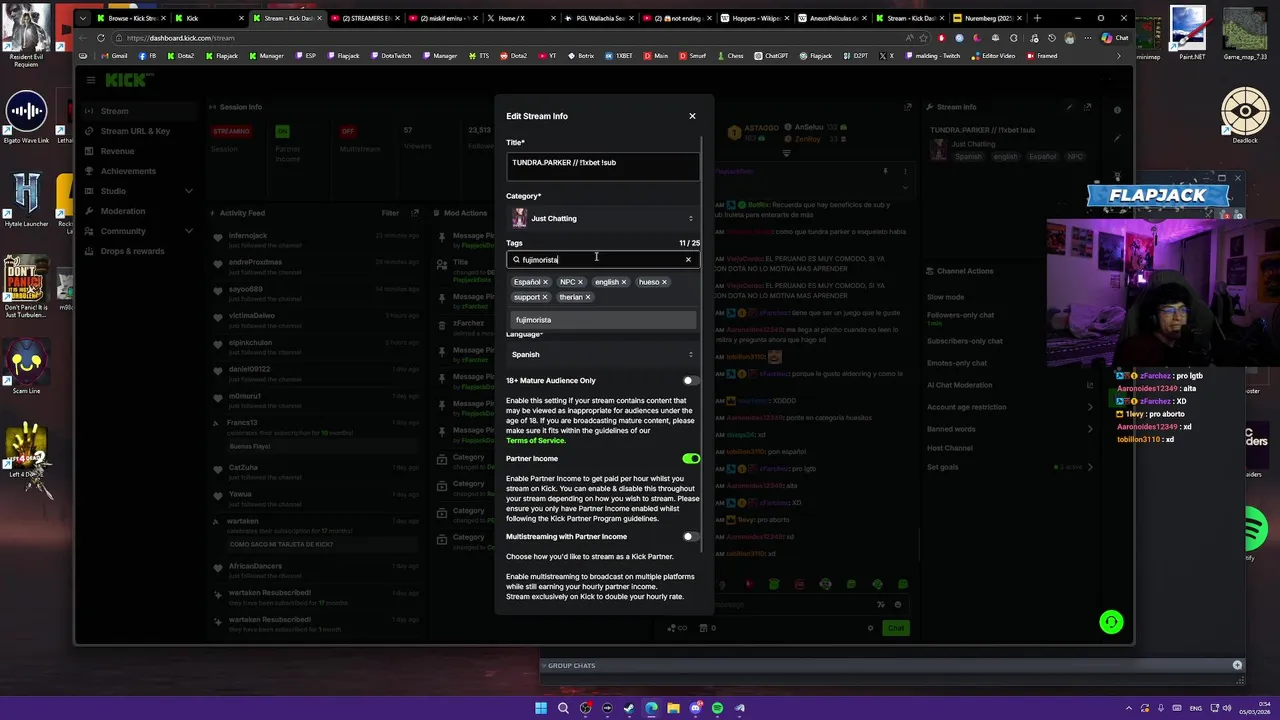This screenshot has height=720, width=1280.
Task: Open the Spanish language dropdown
Action: 603,354
